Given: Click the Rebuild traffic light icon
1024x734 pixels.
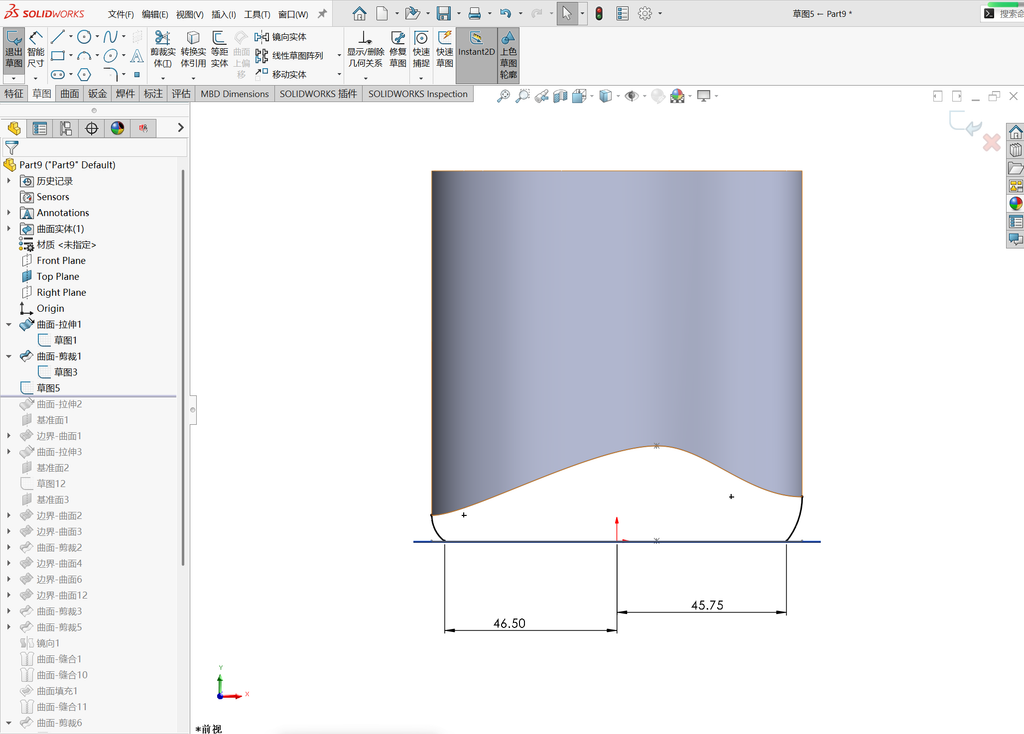Looking at the screenshot, I should tap(599, 13).
